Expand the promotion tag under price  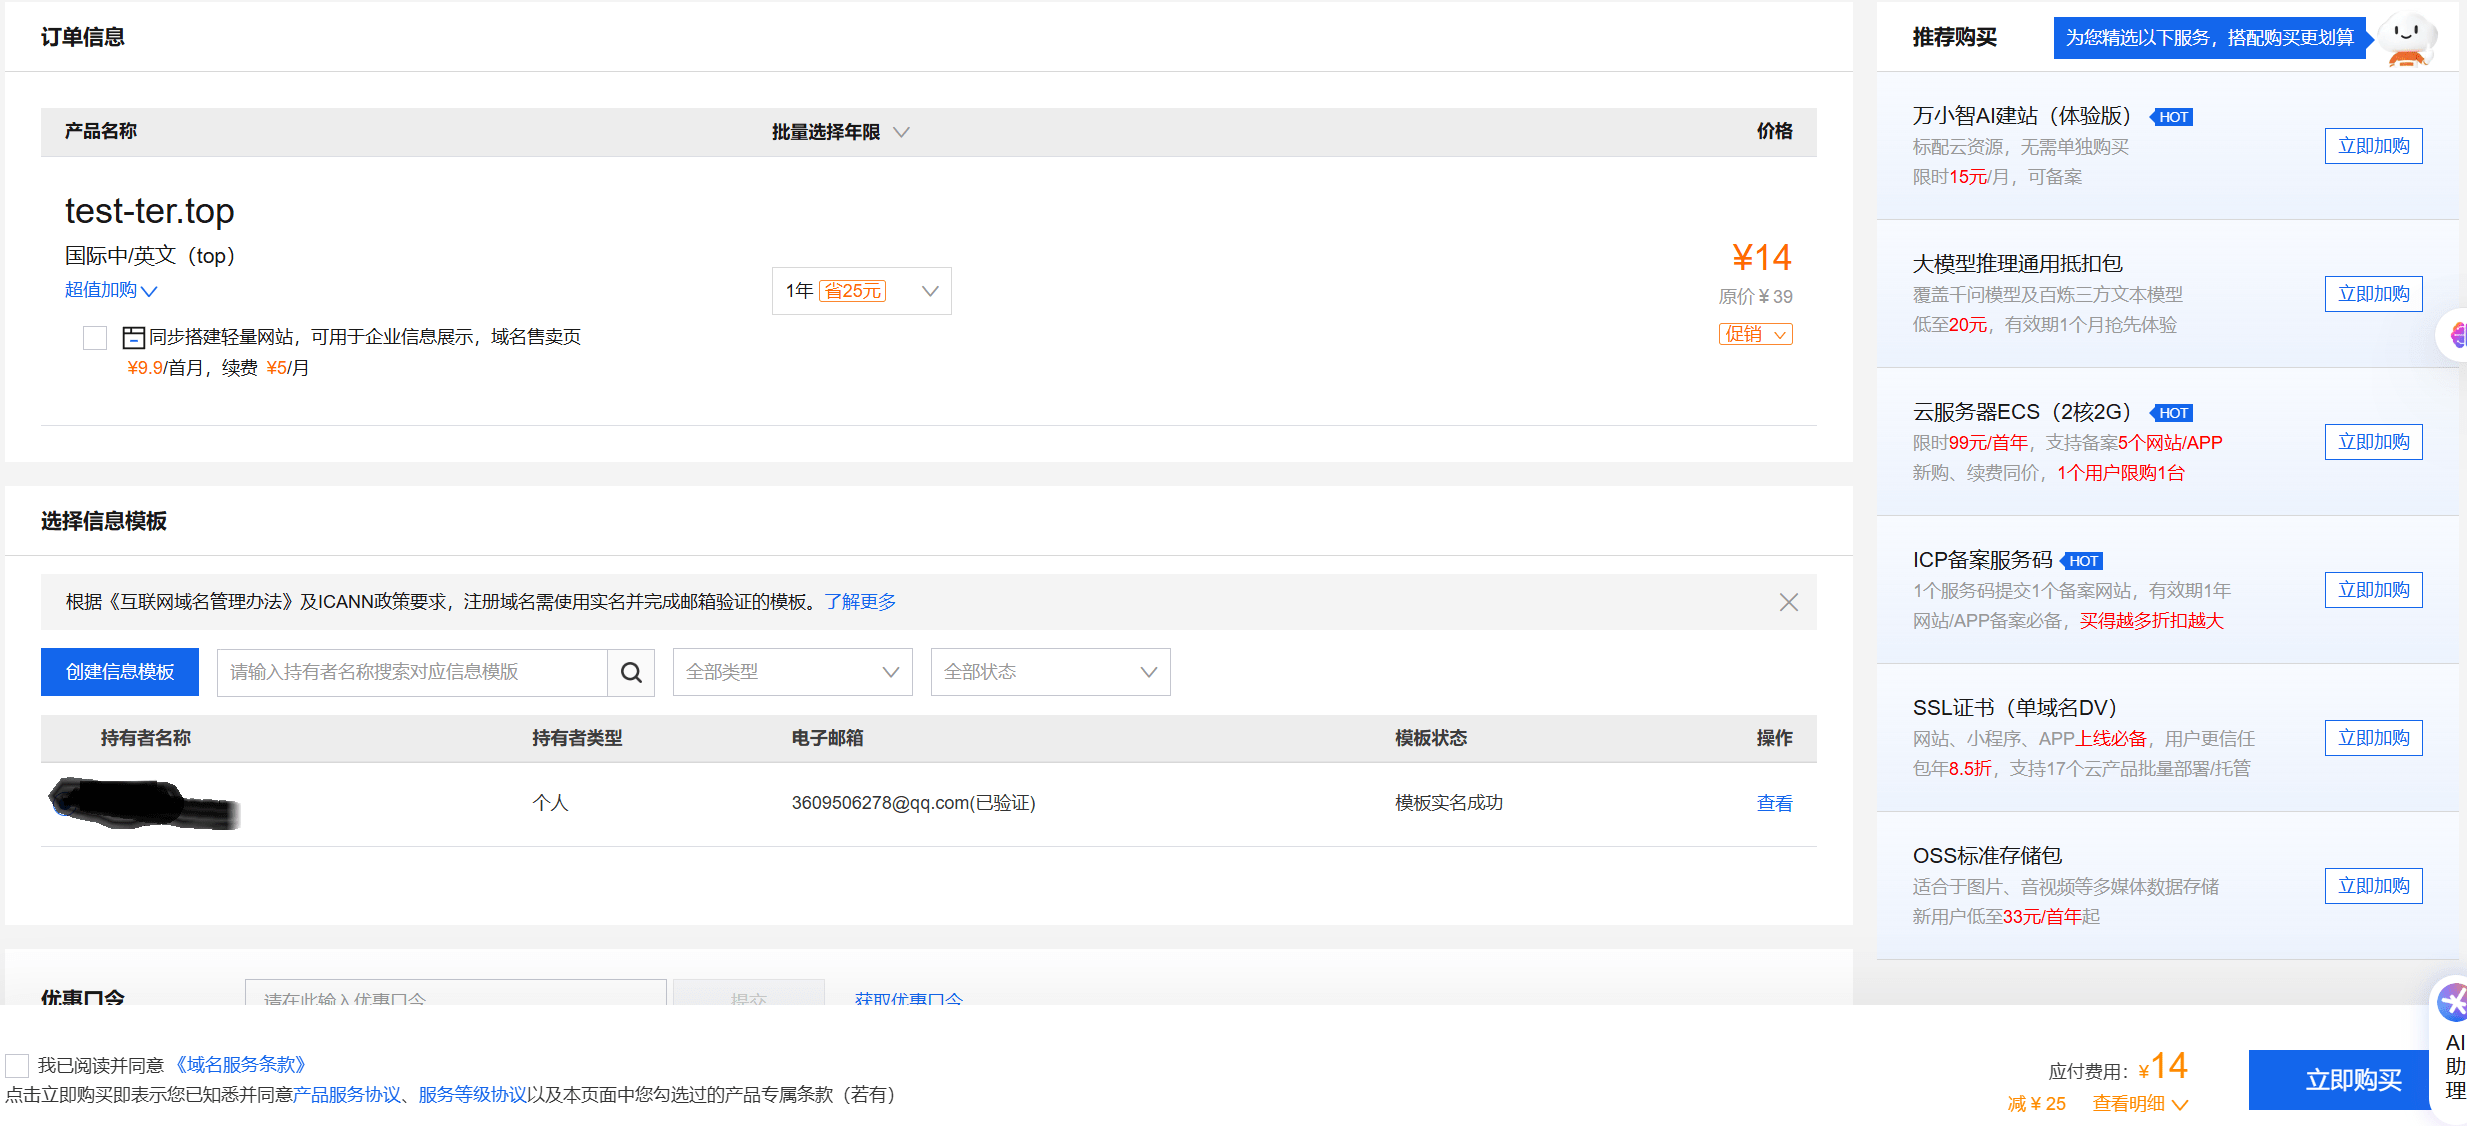click(1755, 334)
